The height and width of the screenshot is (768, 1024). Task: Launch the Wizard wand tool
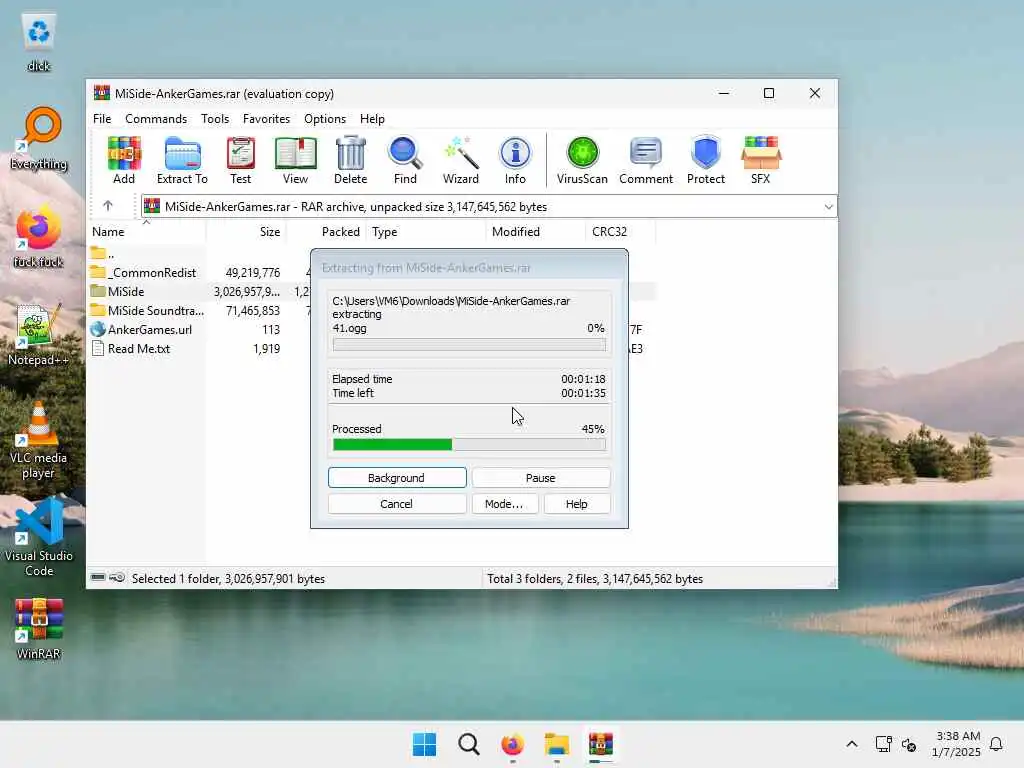tap(460, 161)
